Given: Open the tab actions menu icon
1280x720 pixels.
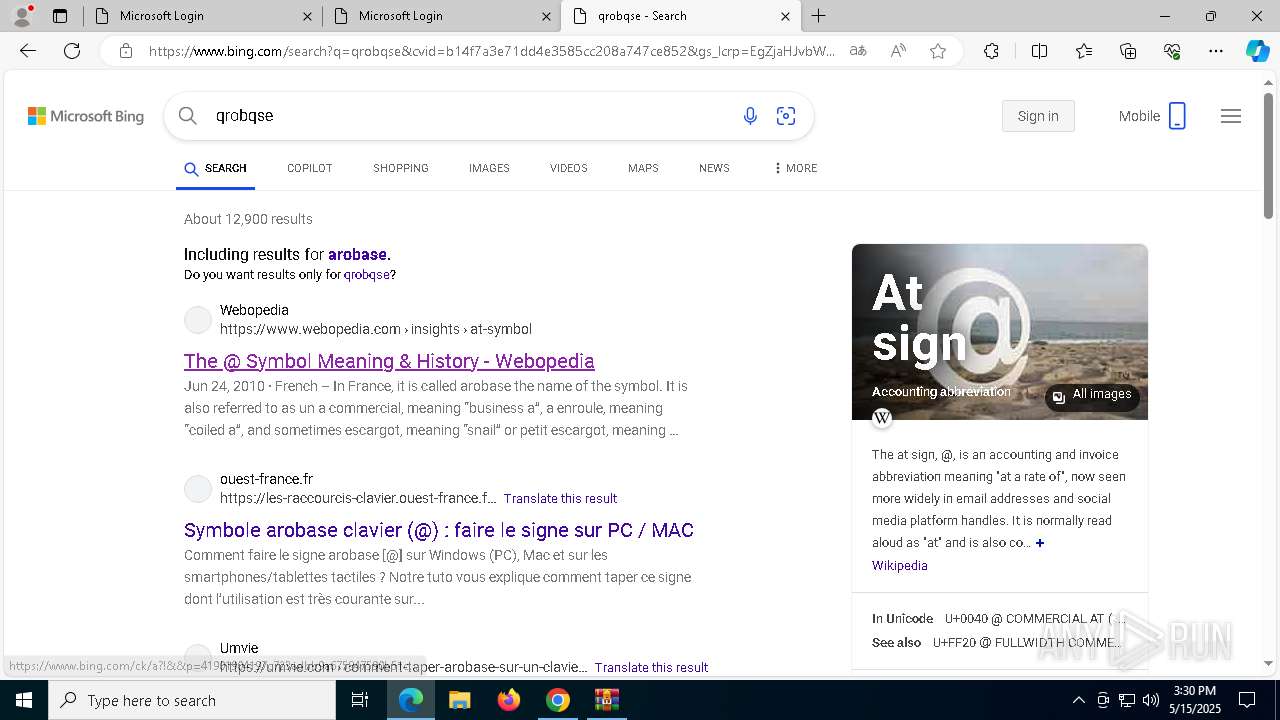Looking at the screenshot, I should [60, 16].
